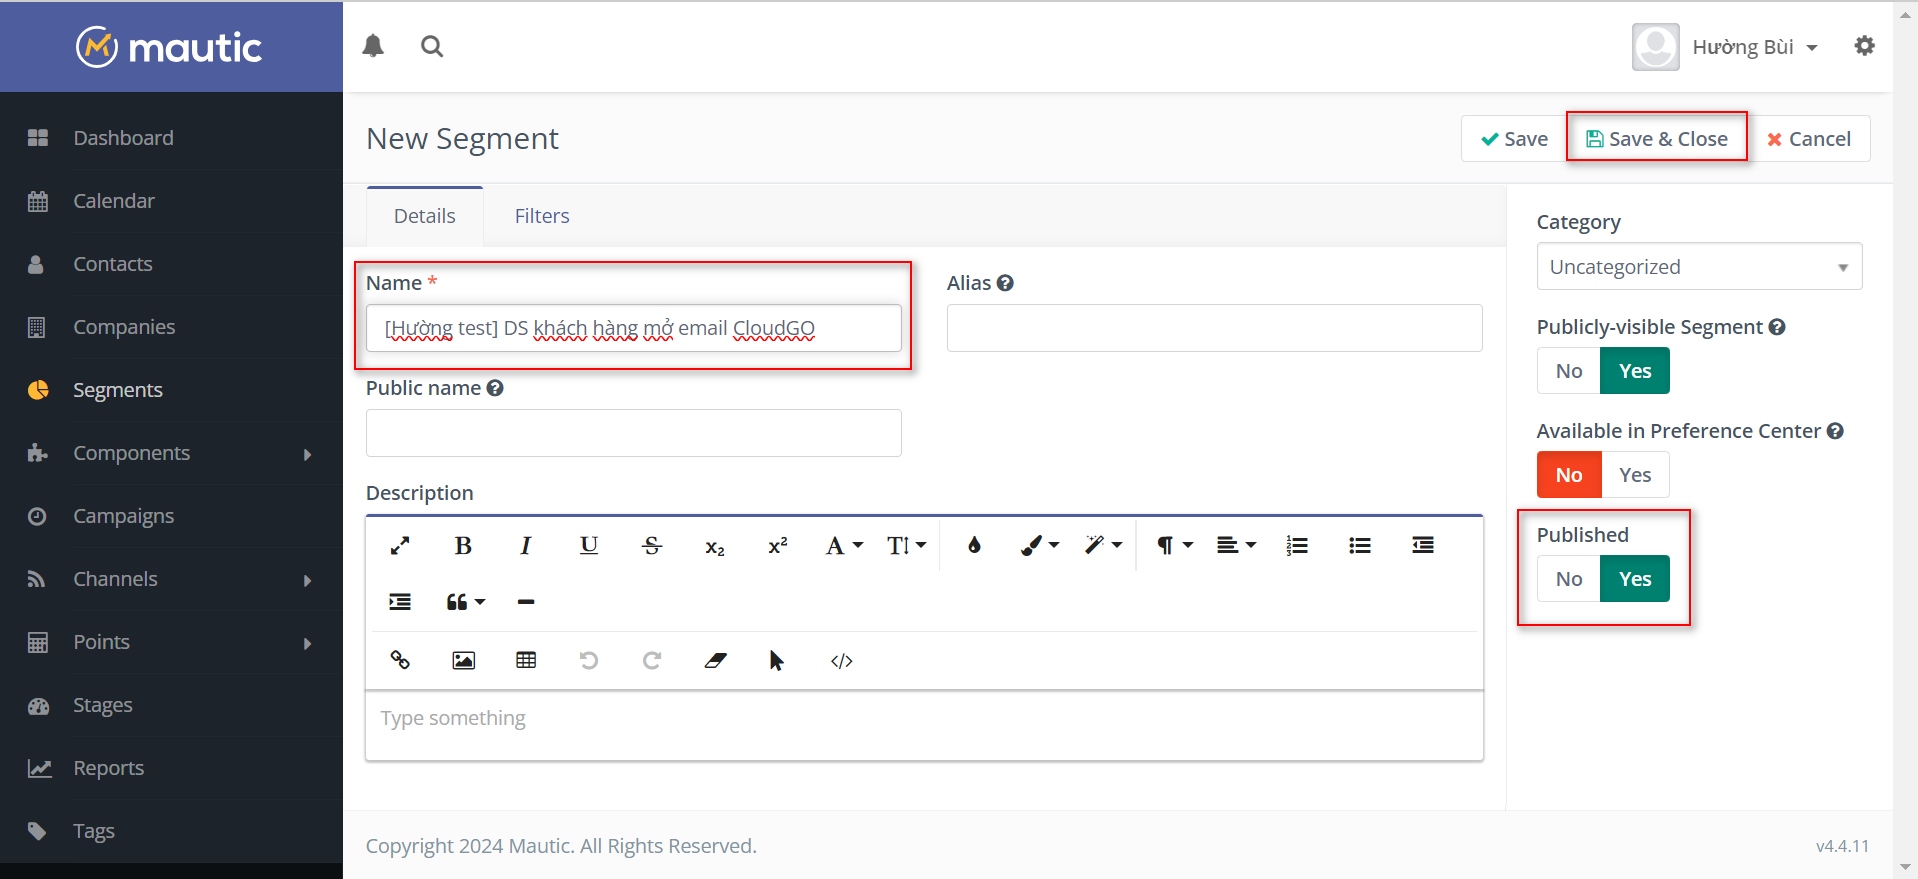Screen dimensions: 1918x879
Task: Toggle bold formatting in description editor
Action: pos(463,546)
